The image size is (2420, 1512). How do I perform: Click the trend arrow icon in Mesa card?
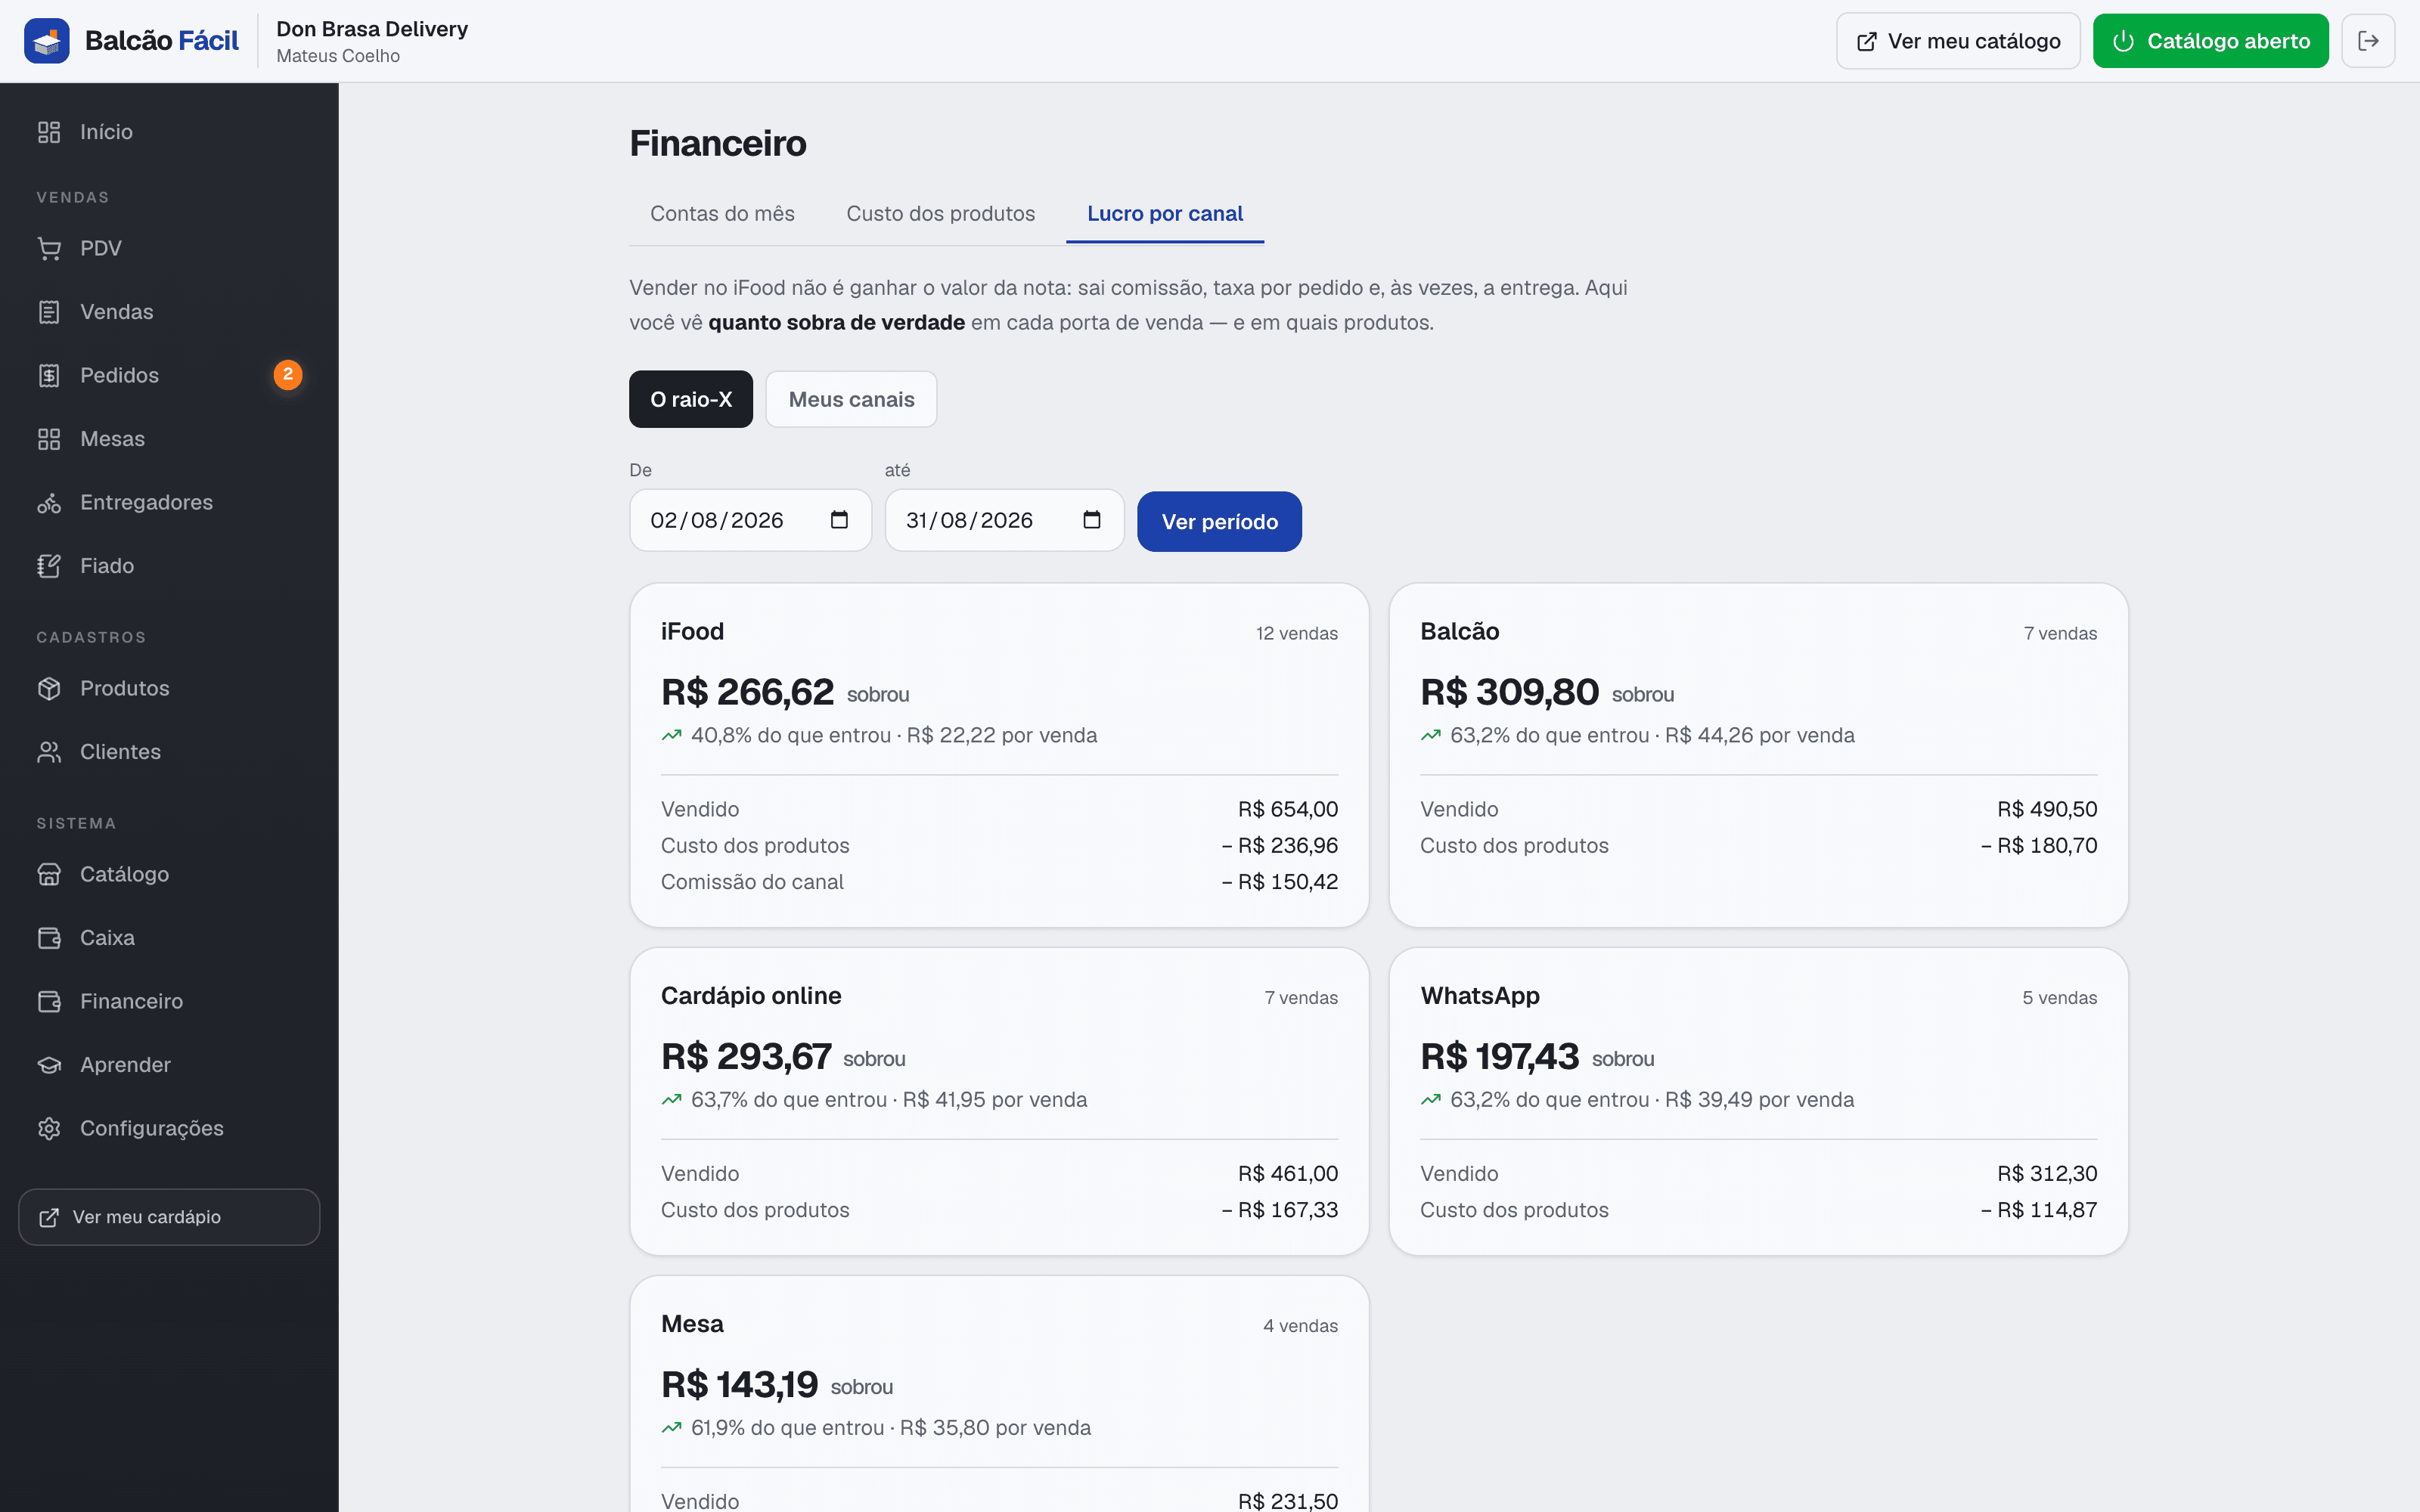point(671,1428)
